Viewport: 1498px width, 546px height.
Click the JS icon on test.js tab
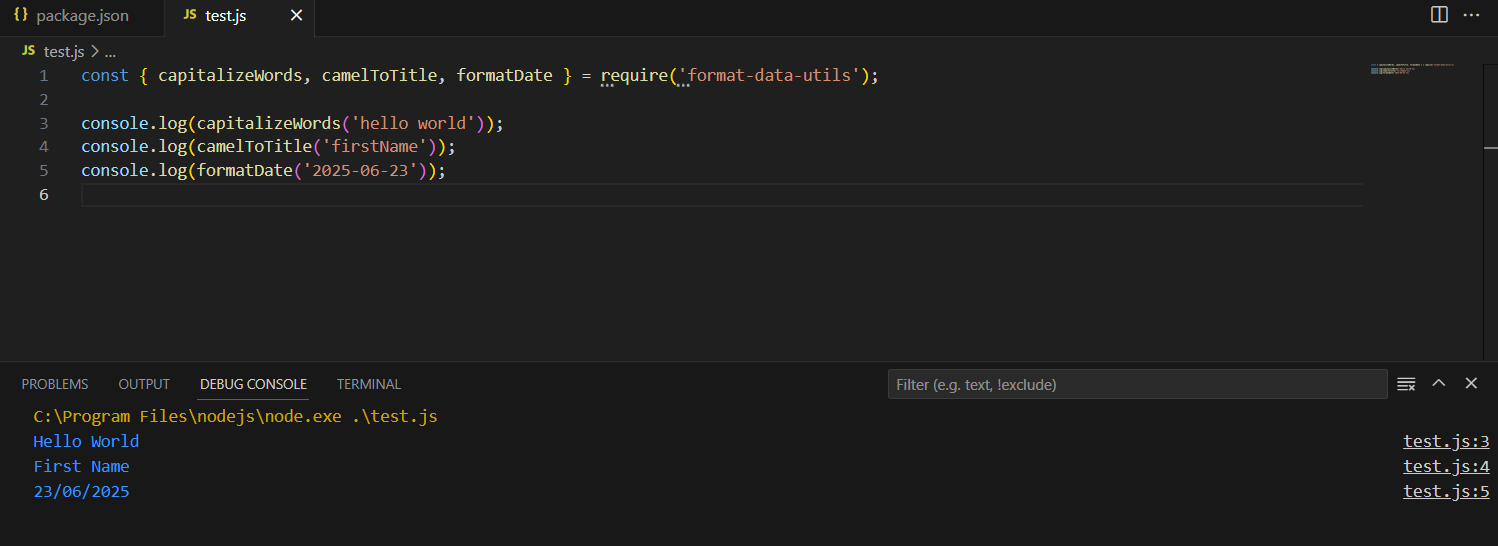tap(190, 16)
